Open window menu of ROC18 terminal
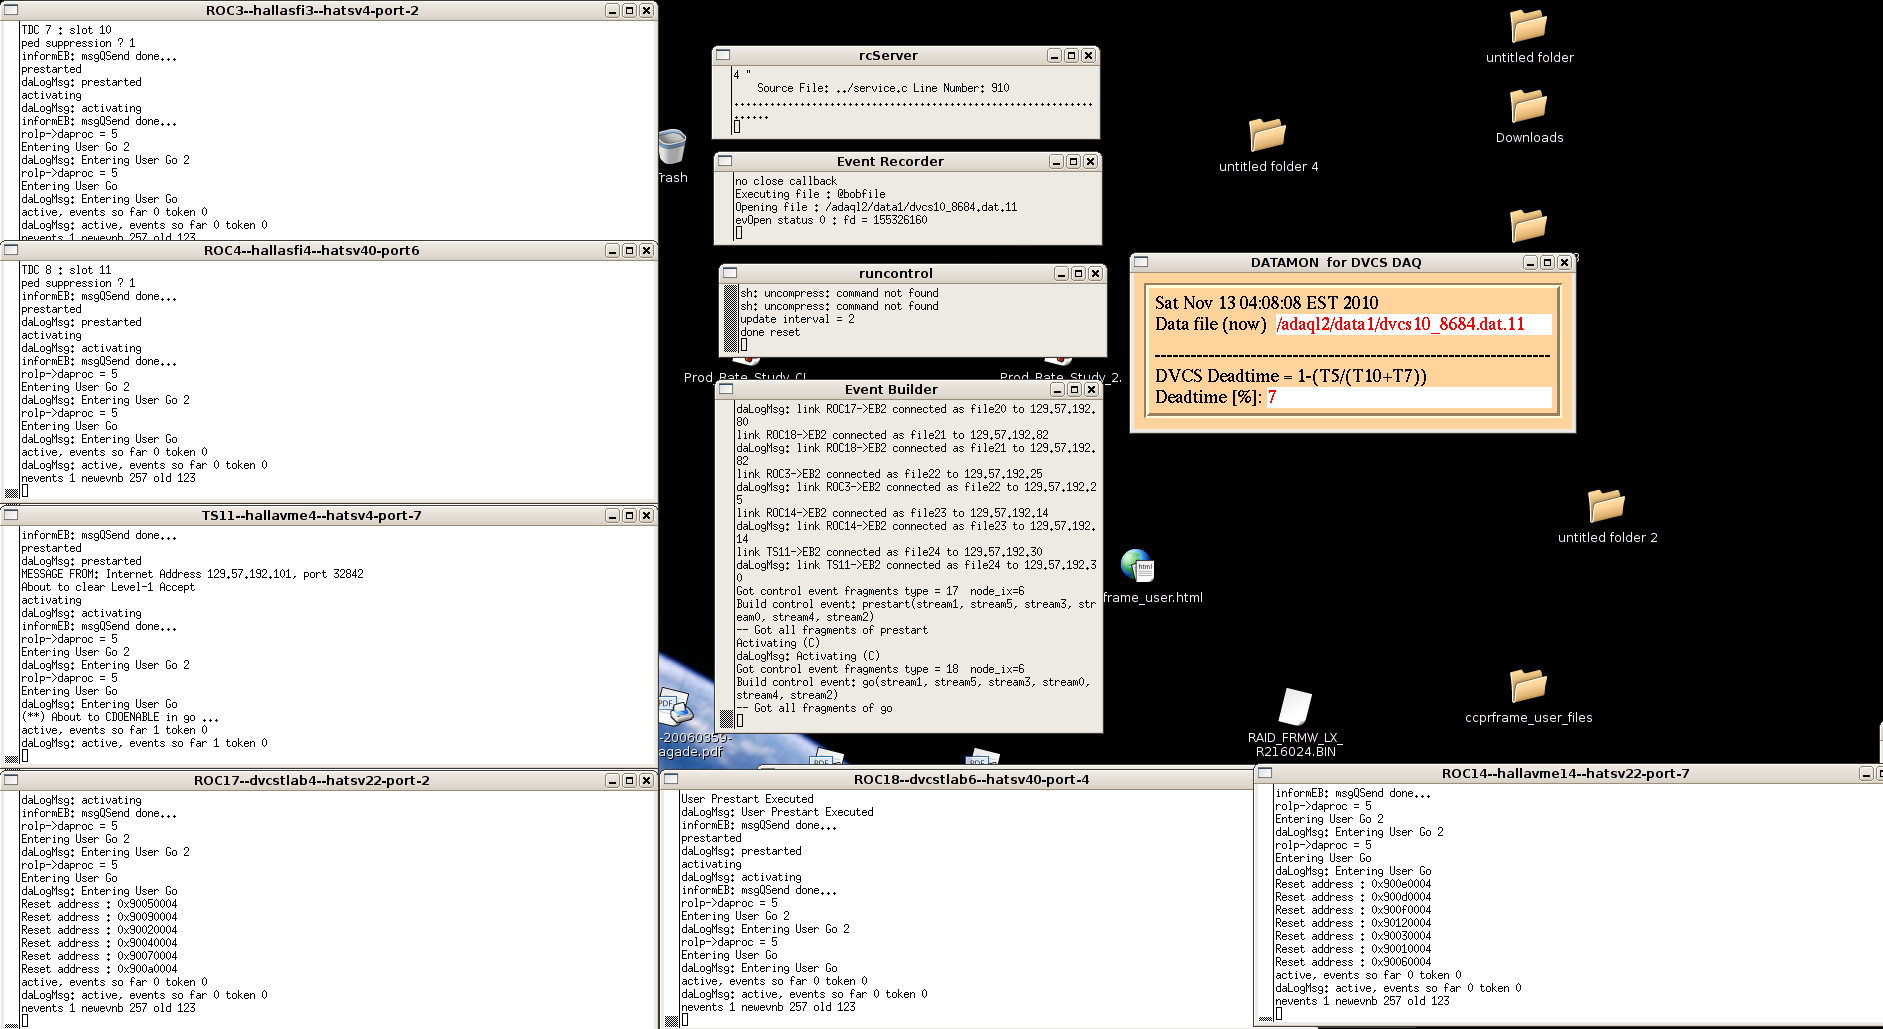 [671, 779]
